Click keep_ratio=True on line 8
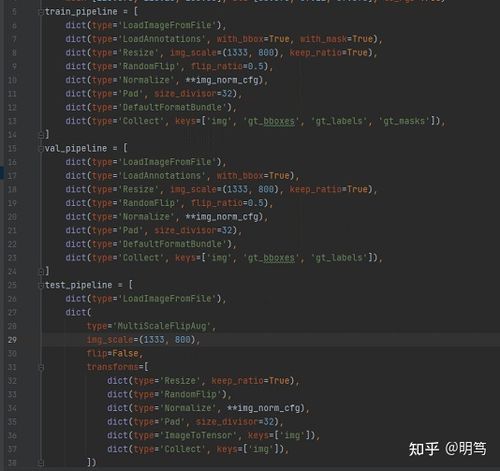The image size is (500, 471). click(329, 53)
